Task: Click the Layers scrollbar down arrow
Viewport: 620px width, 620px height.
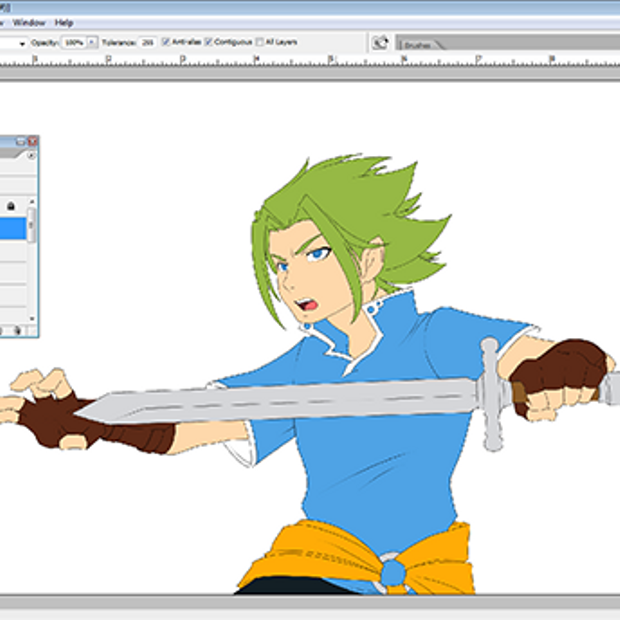Action: click(32, 319)
